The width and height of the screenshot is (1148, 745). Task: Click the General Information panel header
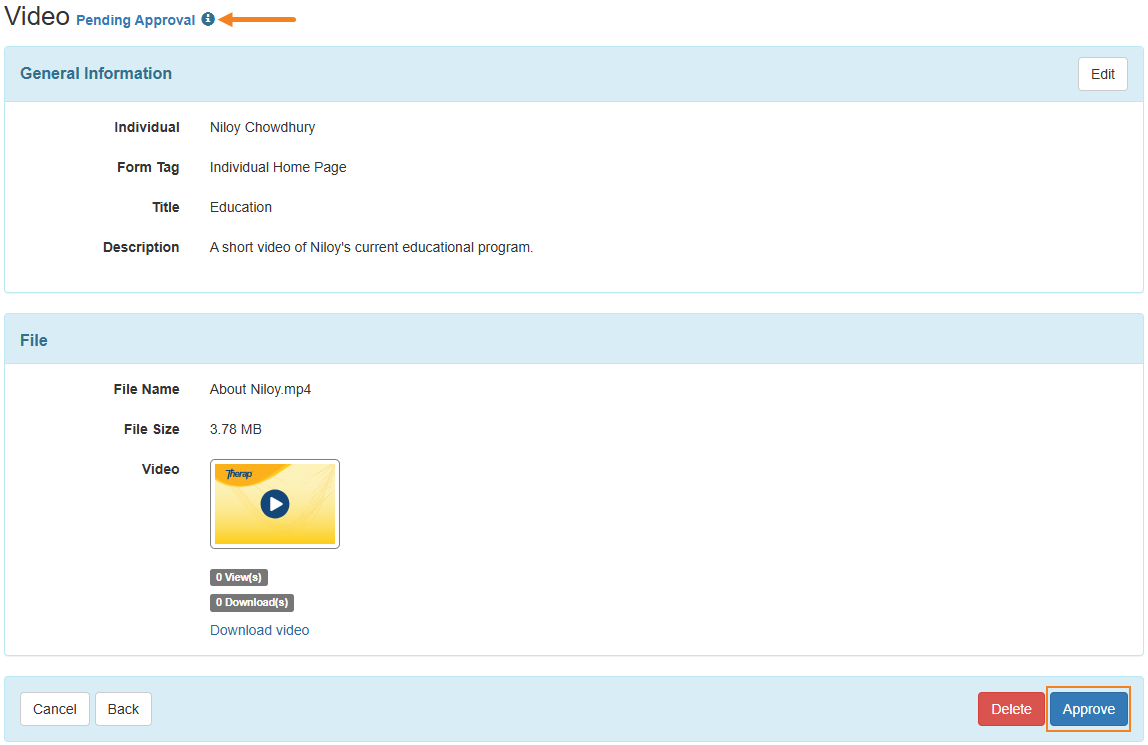[x=96, y=74]
